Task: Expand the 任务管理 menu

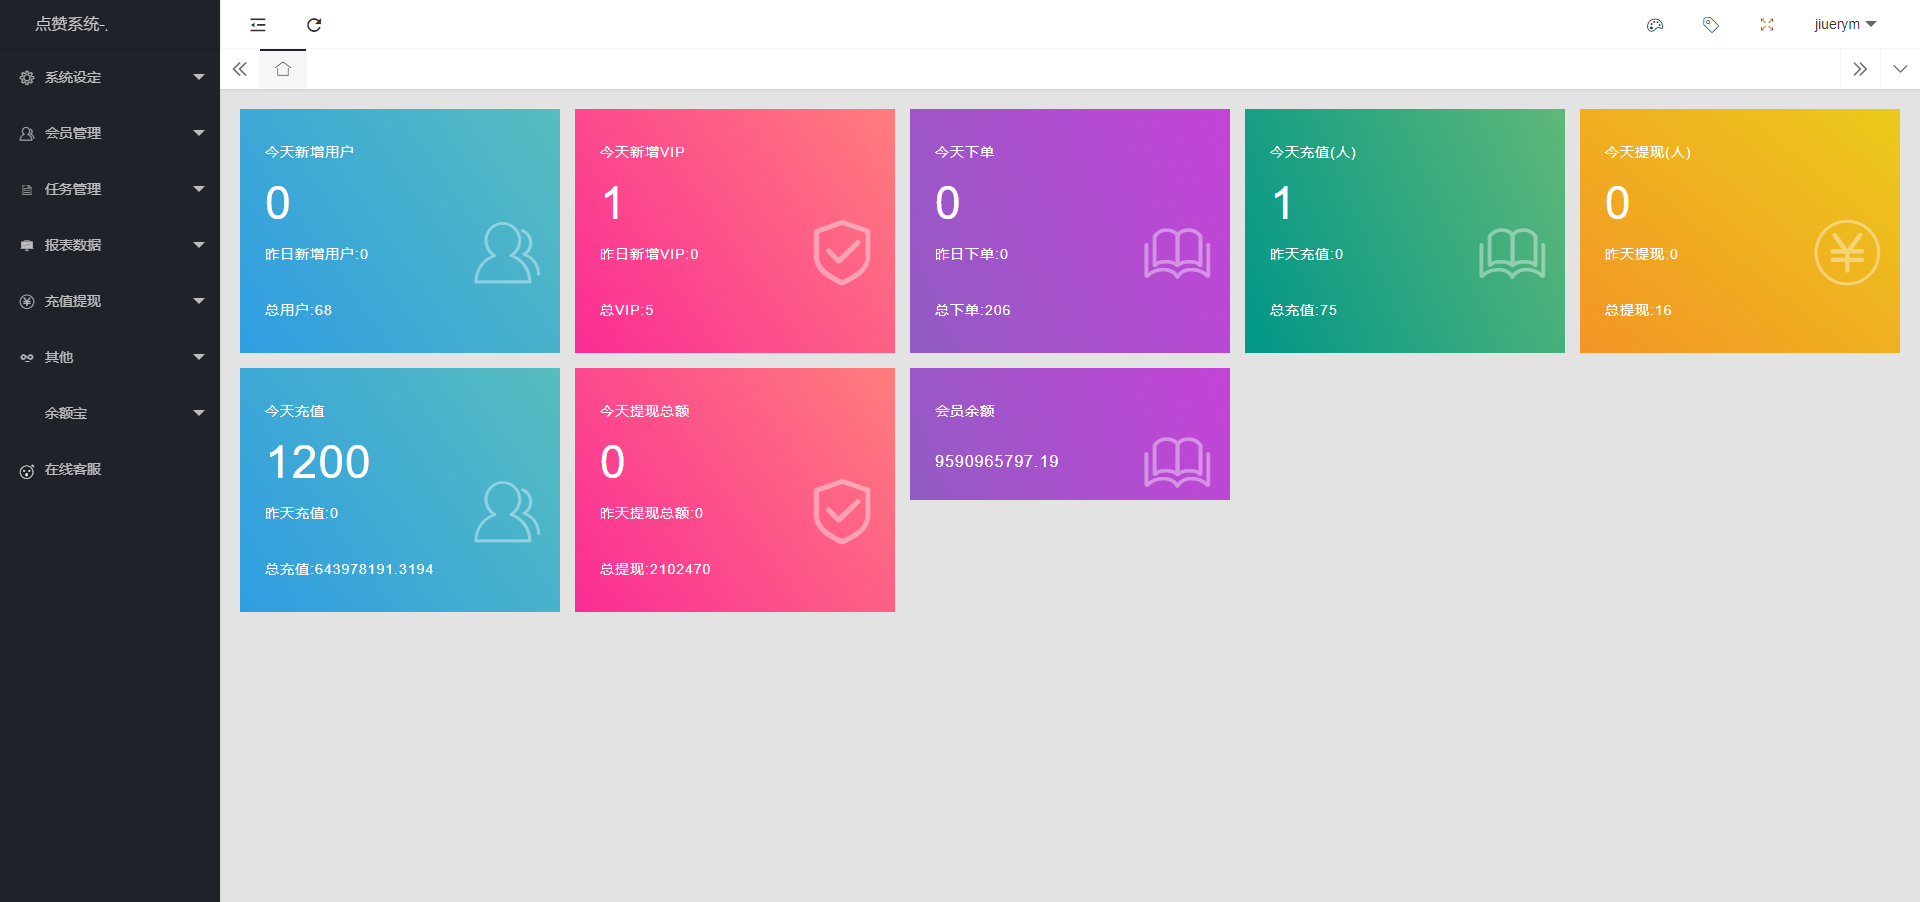Action: click(x=110, y=189)
